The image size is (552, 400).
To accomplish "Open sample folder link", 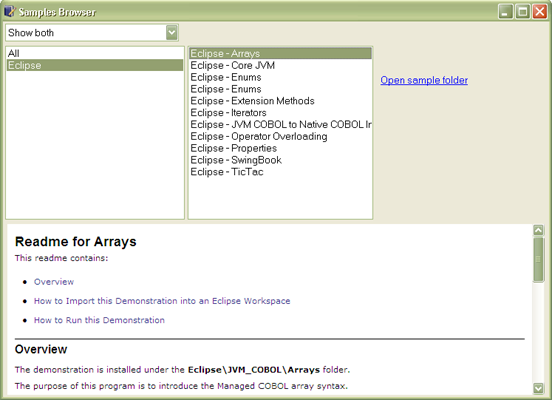I will point(424,80).
